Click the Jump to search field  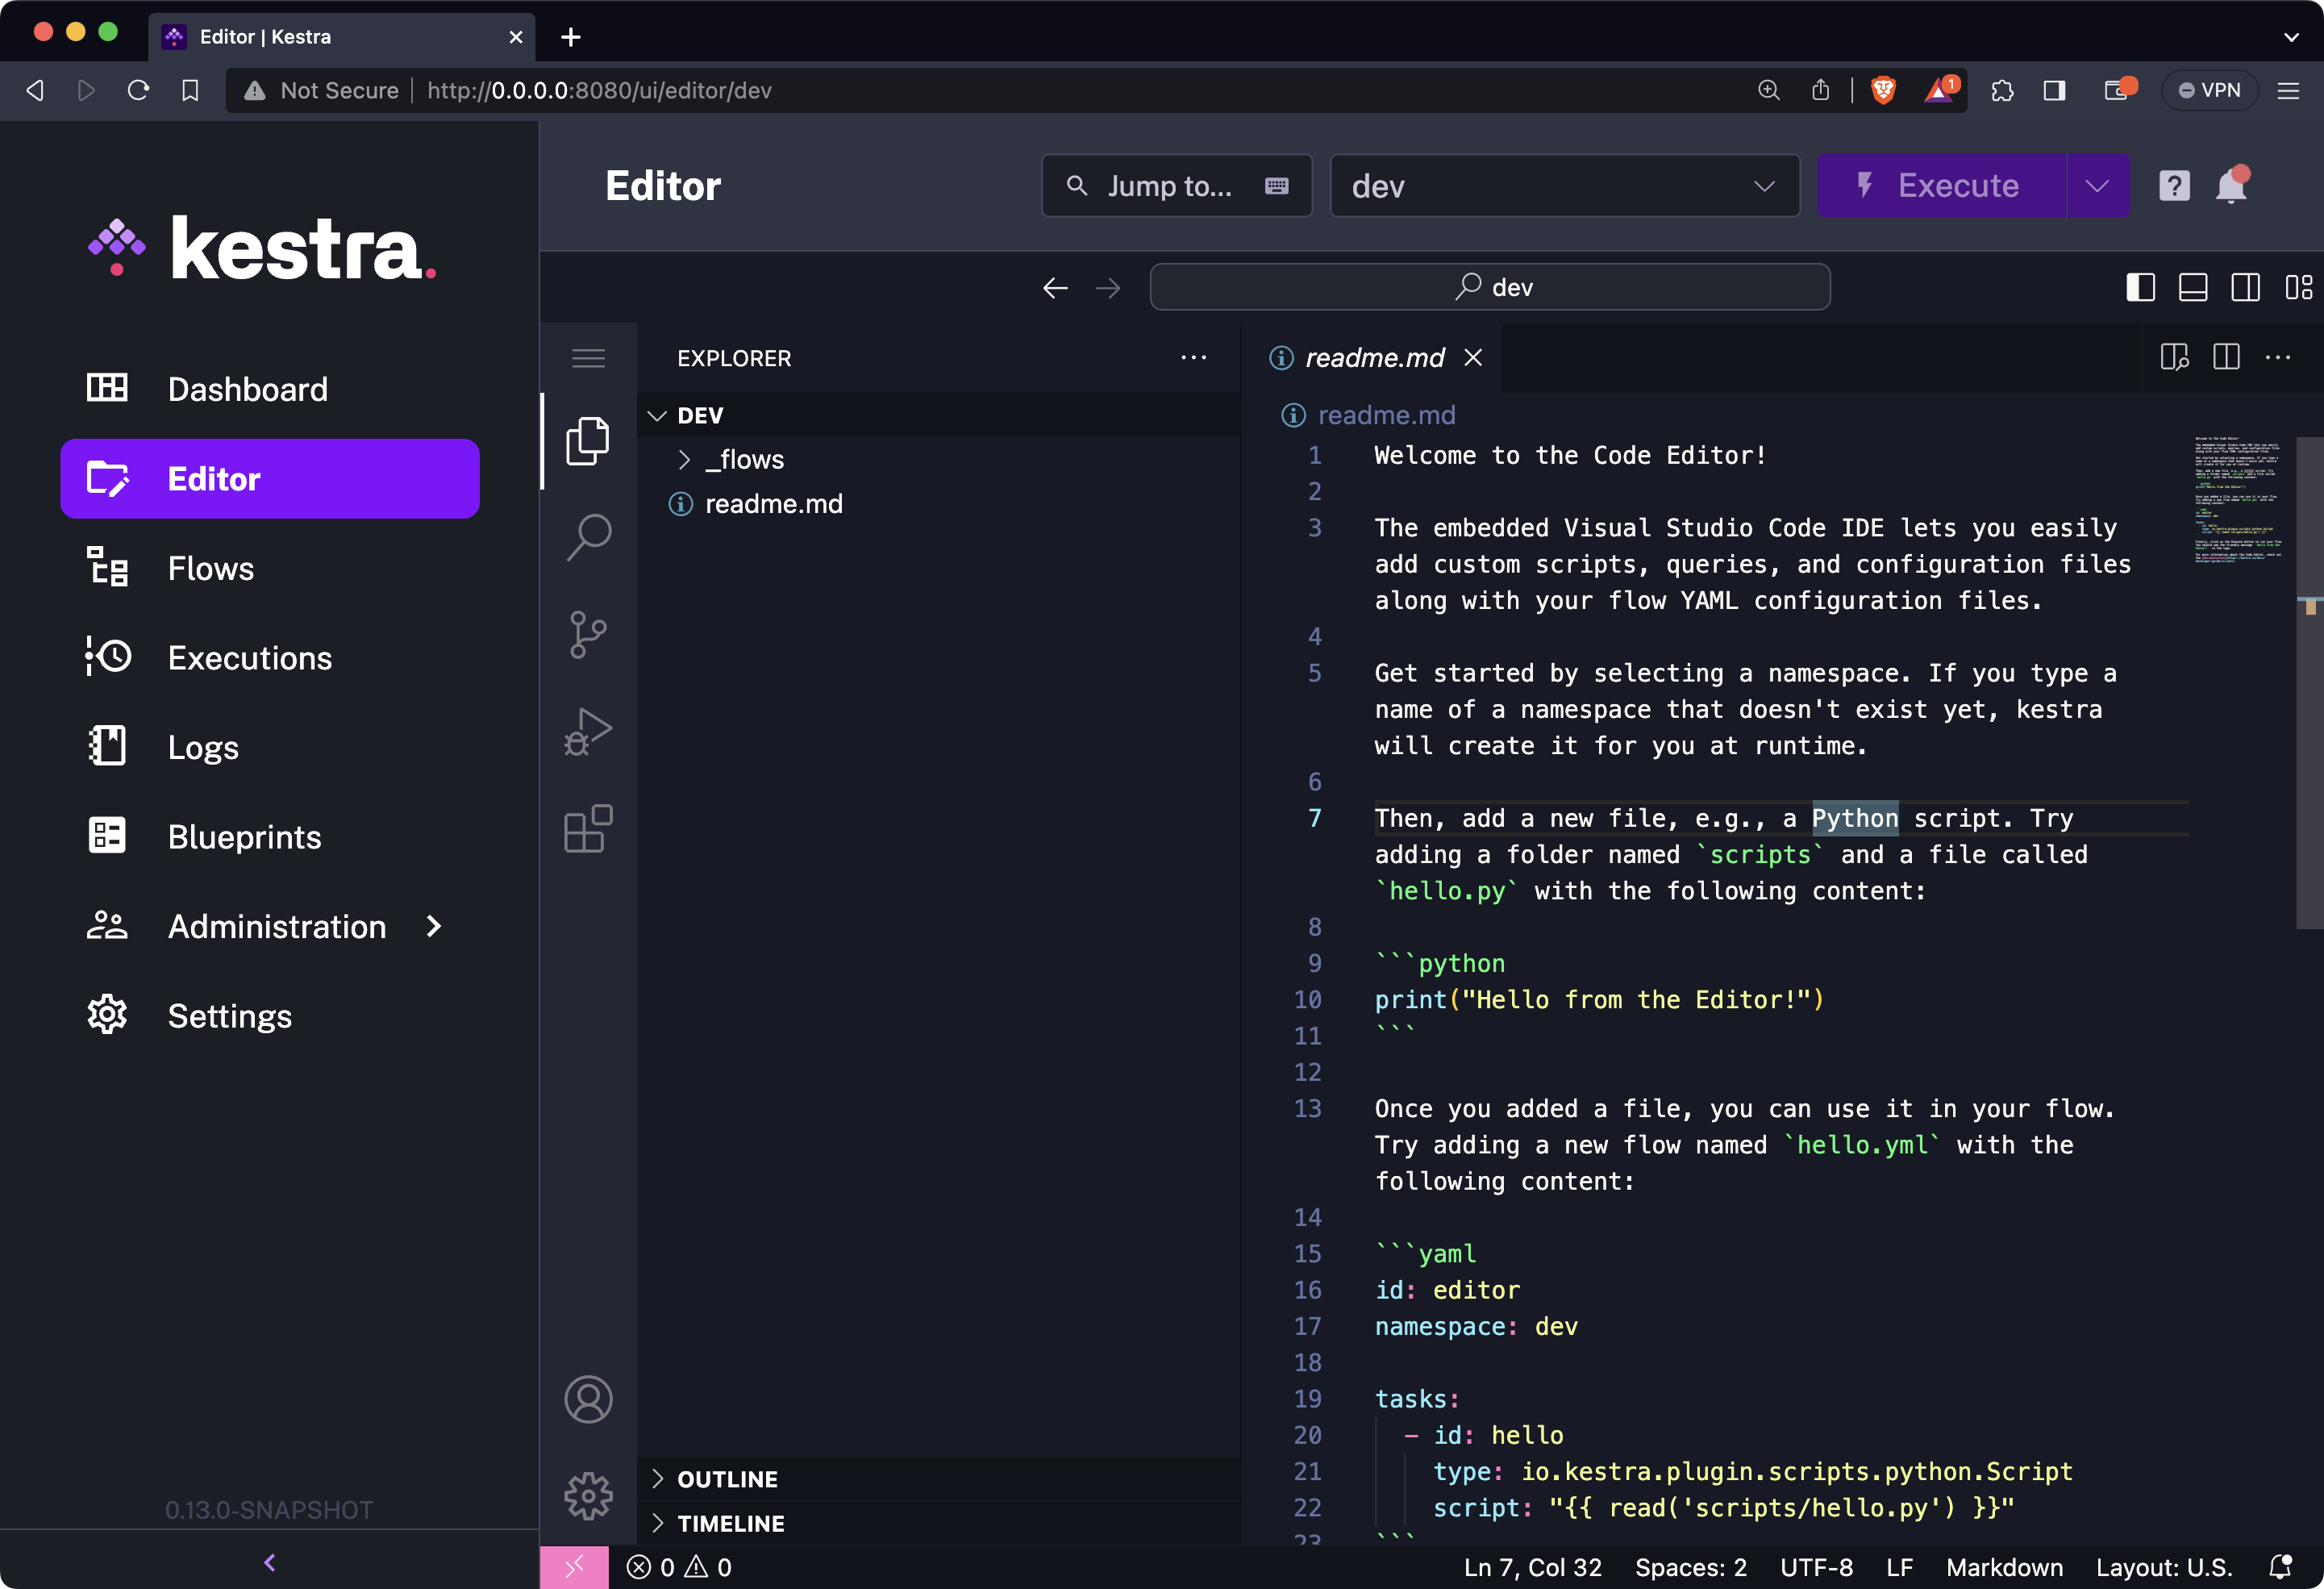point(1176,186)
